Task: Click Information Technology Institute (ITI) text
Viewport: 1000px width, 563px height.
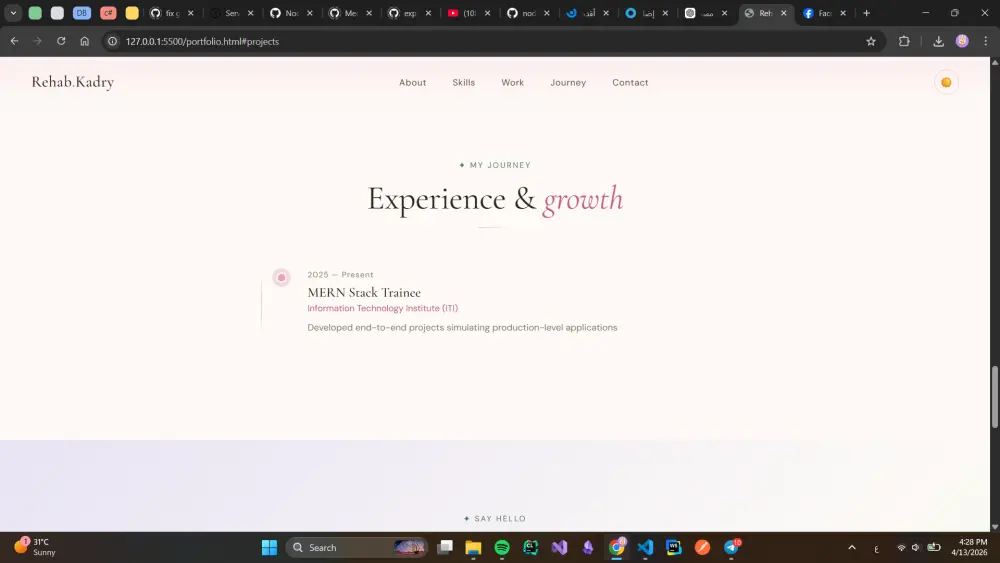Action: [383, 308]
